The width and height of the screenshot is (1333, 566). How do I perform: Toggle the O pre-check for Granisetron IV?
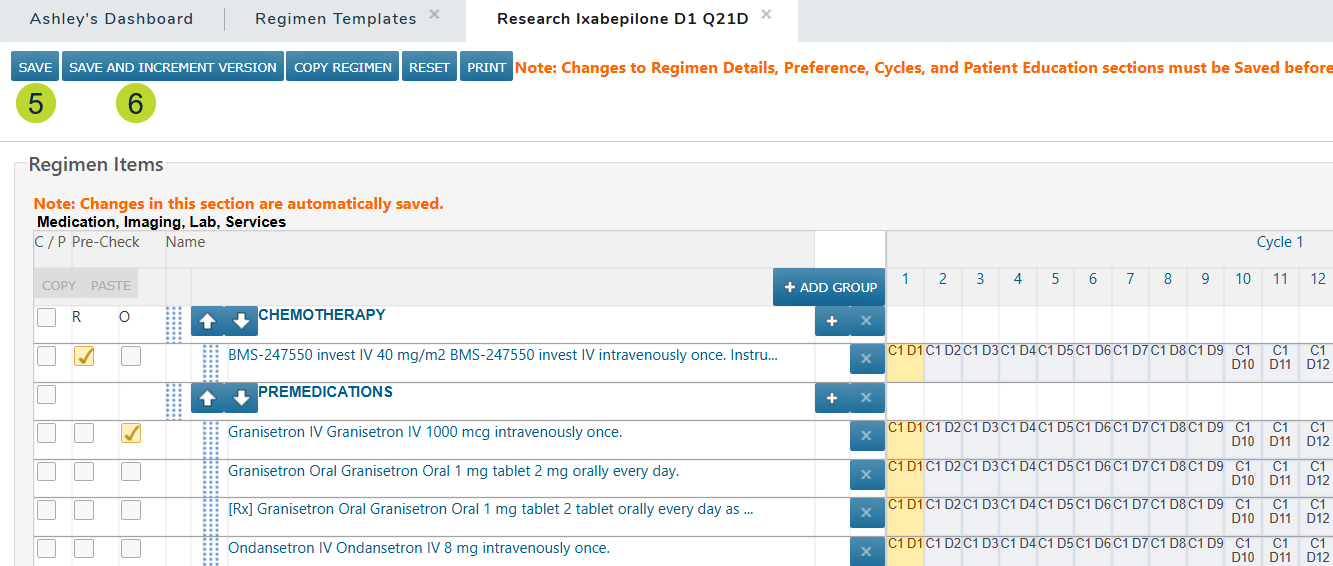(130, 433)
